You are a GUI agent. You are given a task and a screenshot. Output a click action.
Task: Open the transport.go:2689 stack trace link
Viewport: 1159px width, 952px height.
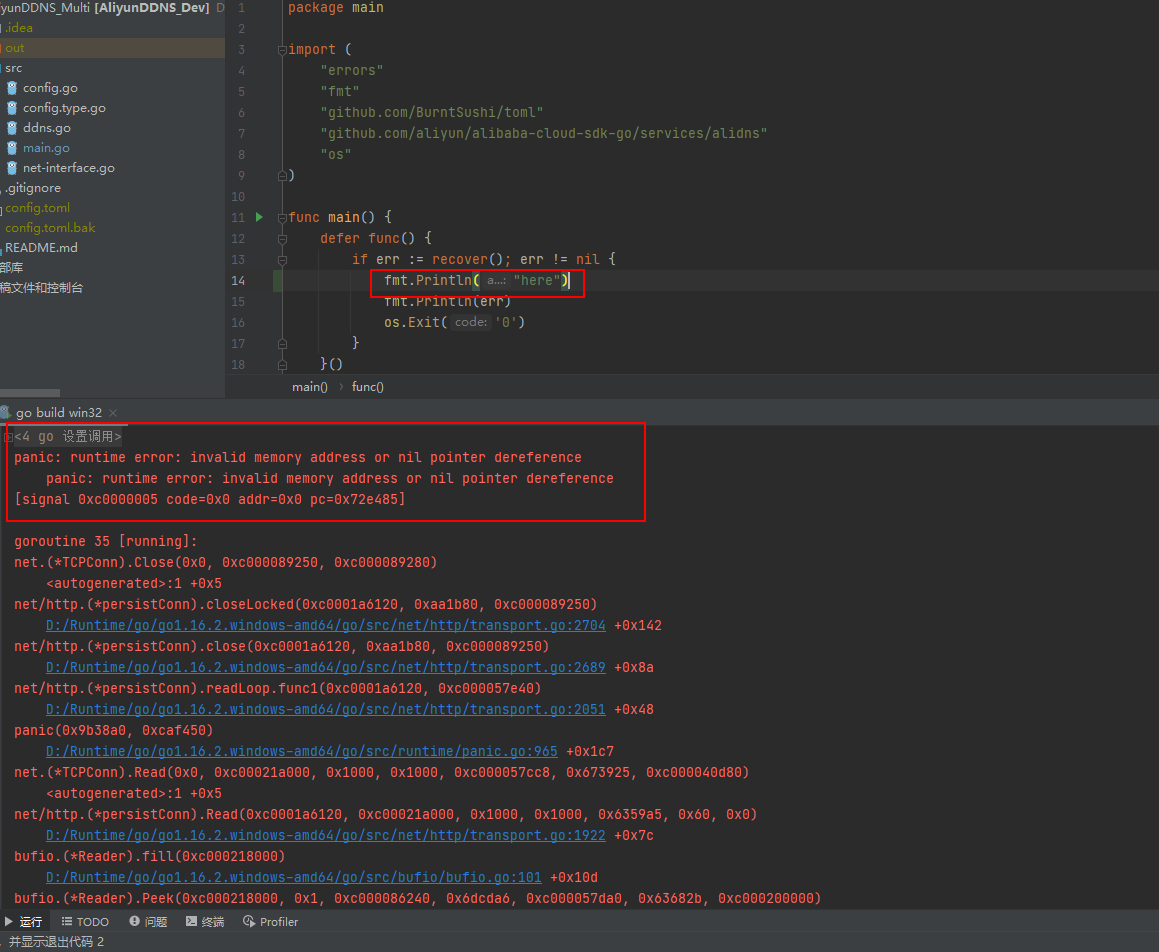pos(325,667)
